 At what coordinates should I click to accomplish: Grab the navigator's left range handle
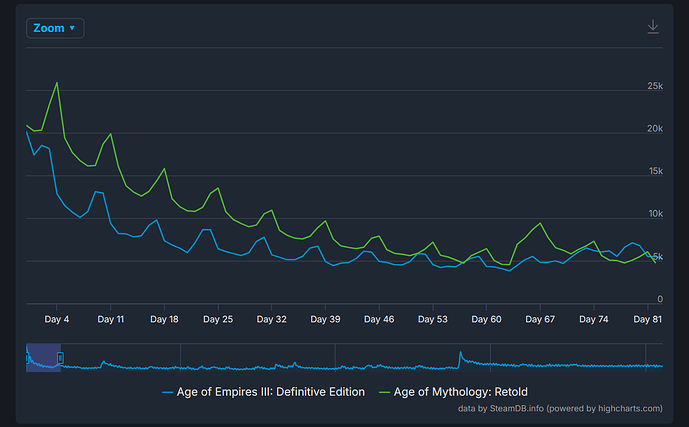click(27, 358)
